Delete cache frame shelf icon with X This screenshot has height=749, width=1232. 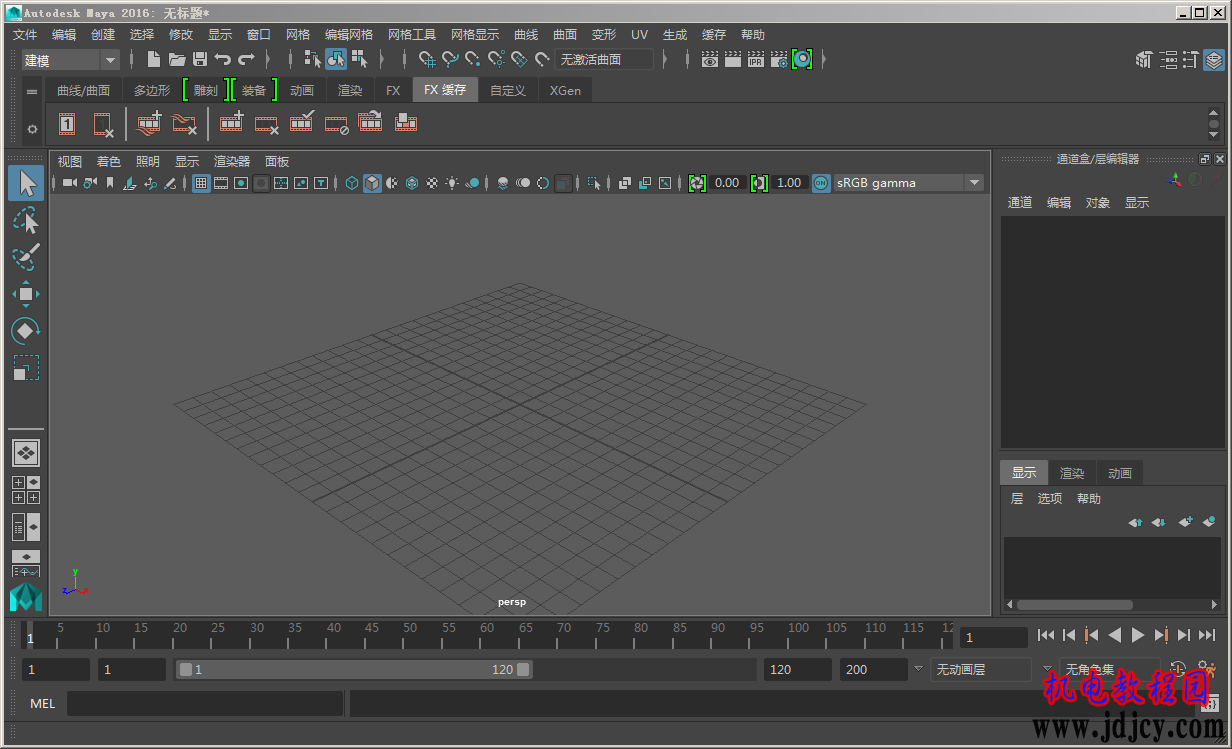coord(104,124)
